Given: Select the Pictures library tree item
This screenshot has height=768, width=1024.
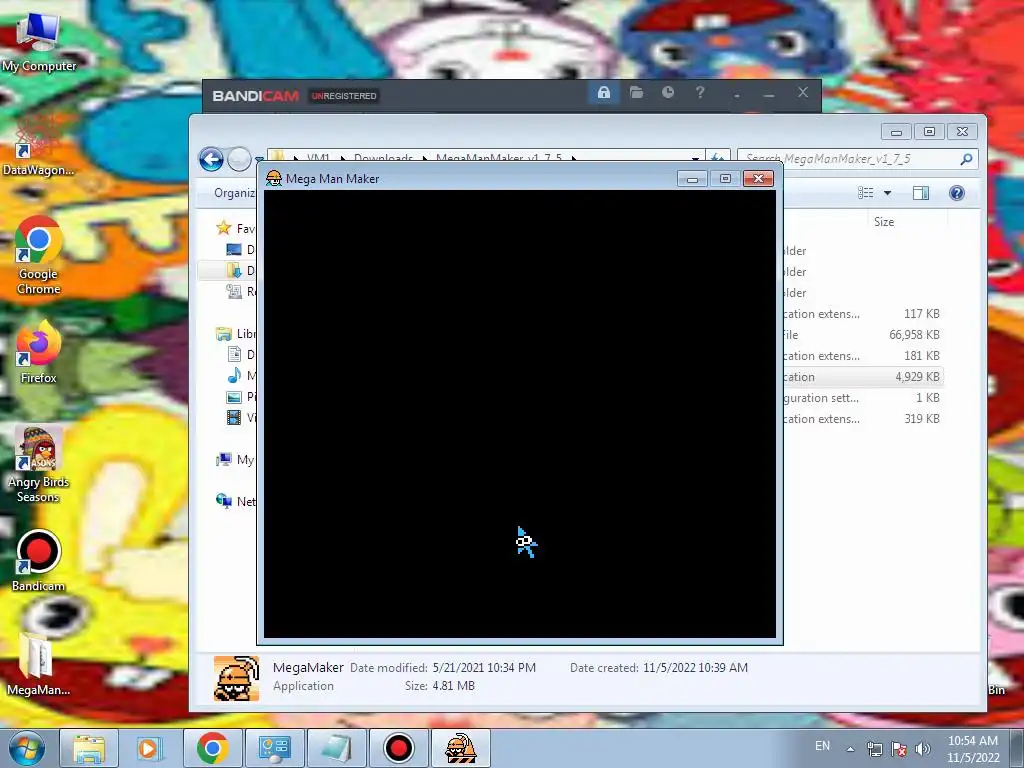Looking at the screenshot, I should tap(241, 396).
